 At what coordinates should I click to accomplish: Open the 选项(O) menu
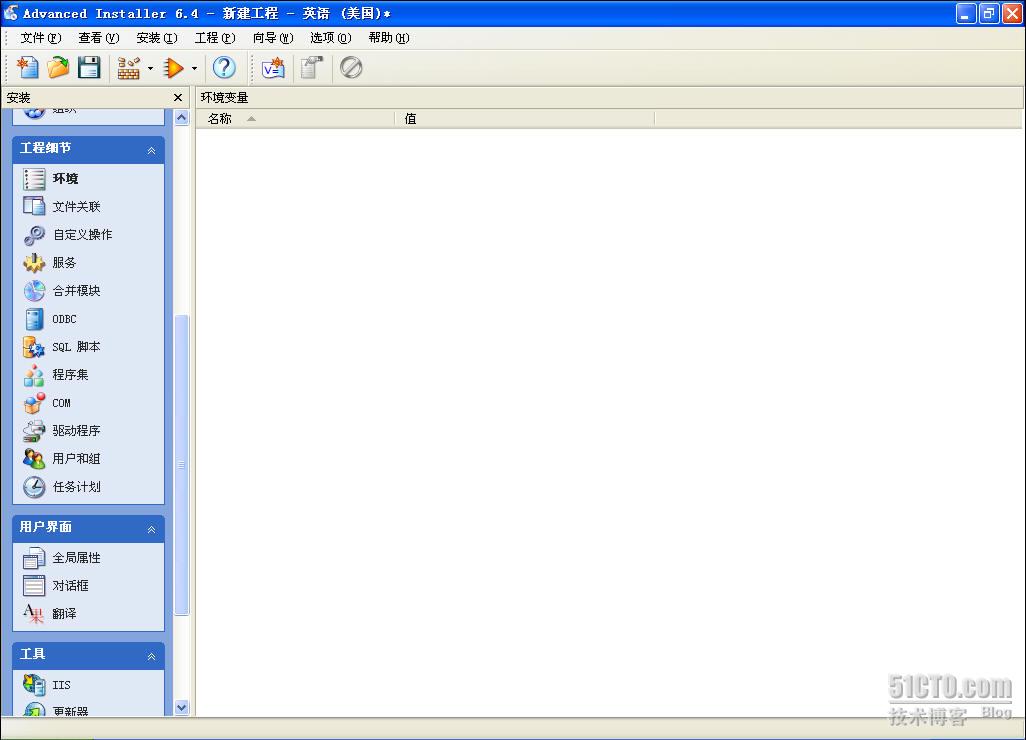(331, 38)
